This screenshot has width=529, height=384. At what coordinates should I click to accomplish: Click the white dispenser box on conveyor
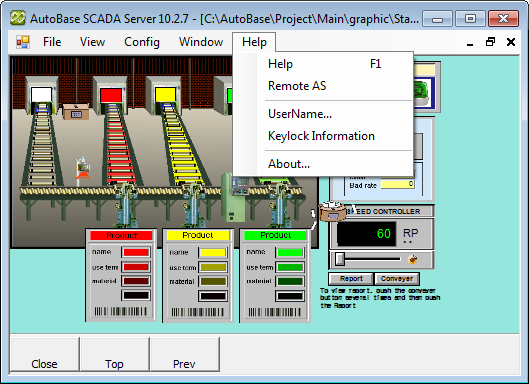coord(41,95)
